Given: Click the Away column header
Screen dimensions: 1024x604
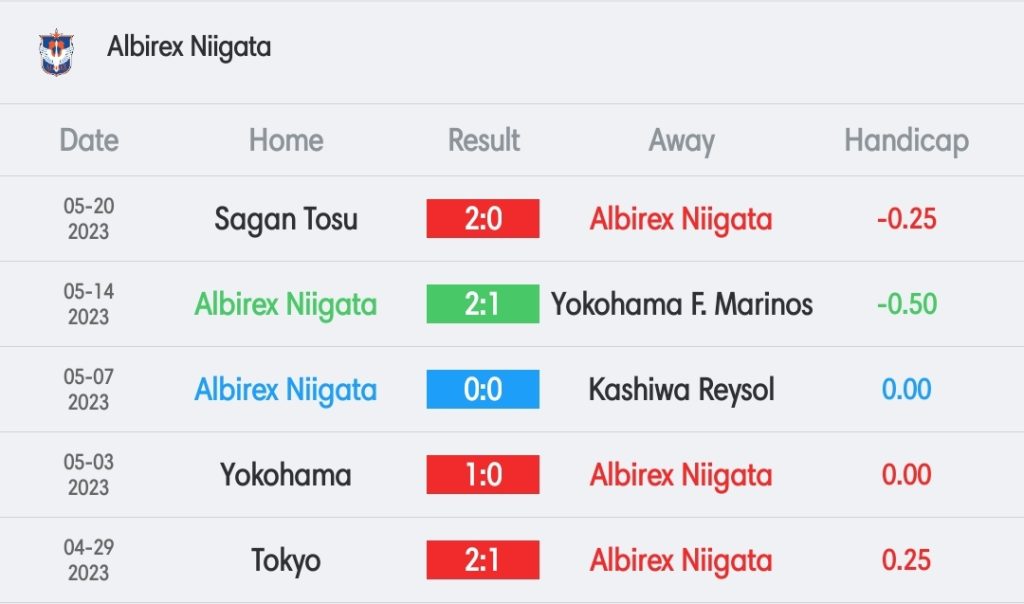Looking at the screenshot, I should tap(682, 141).
